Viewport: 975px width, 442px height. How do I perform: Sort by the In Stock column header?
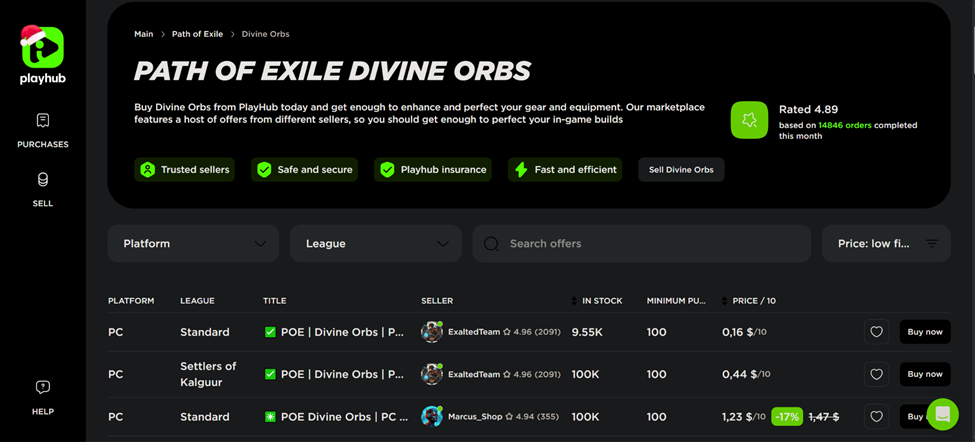click(x=601, y=301)
